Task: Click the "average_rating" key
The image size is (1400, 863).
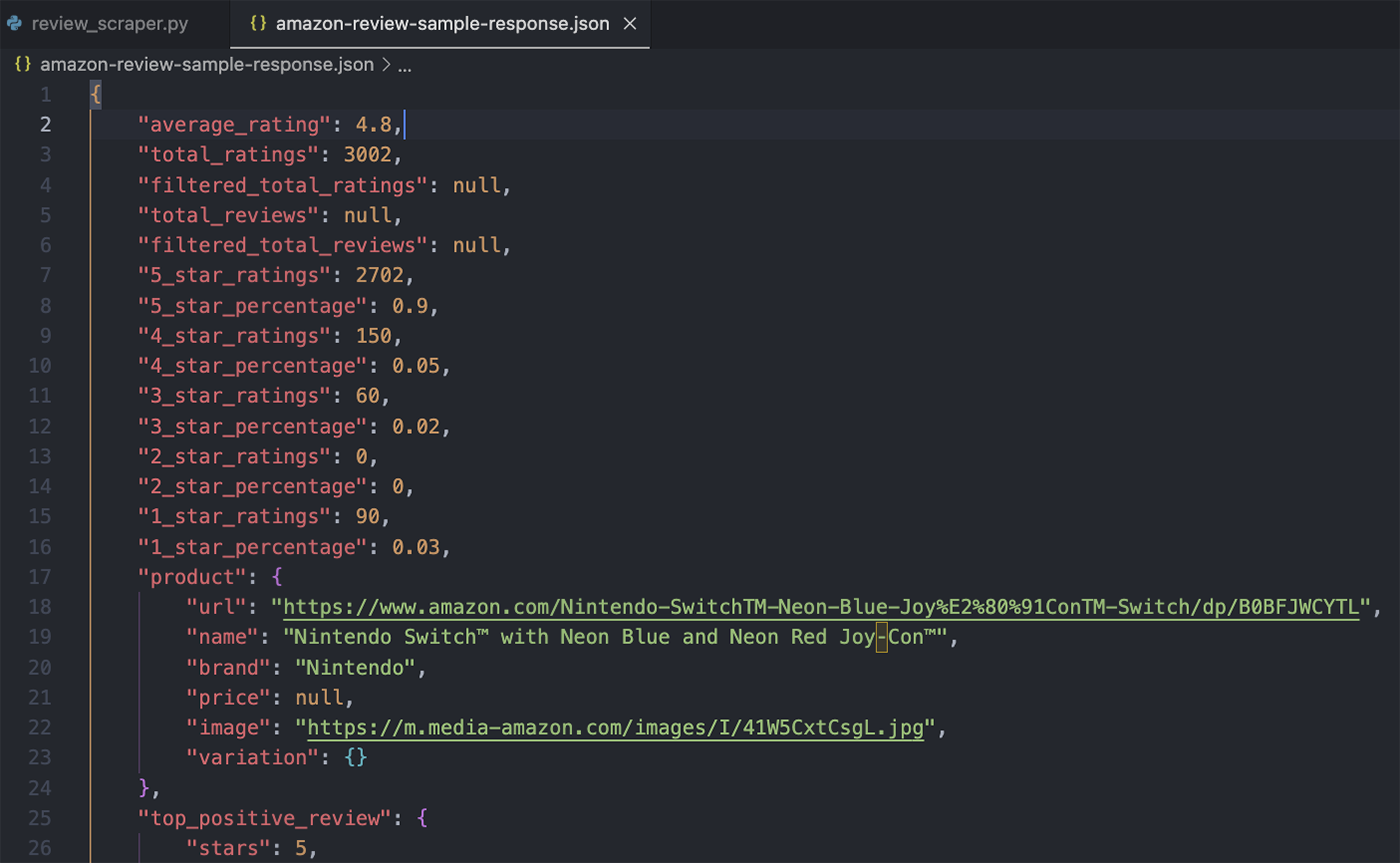Action: (x=234, y=125)
